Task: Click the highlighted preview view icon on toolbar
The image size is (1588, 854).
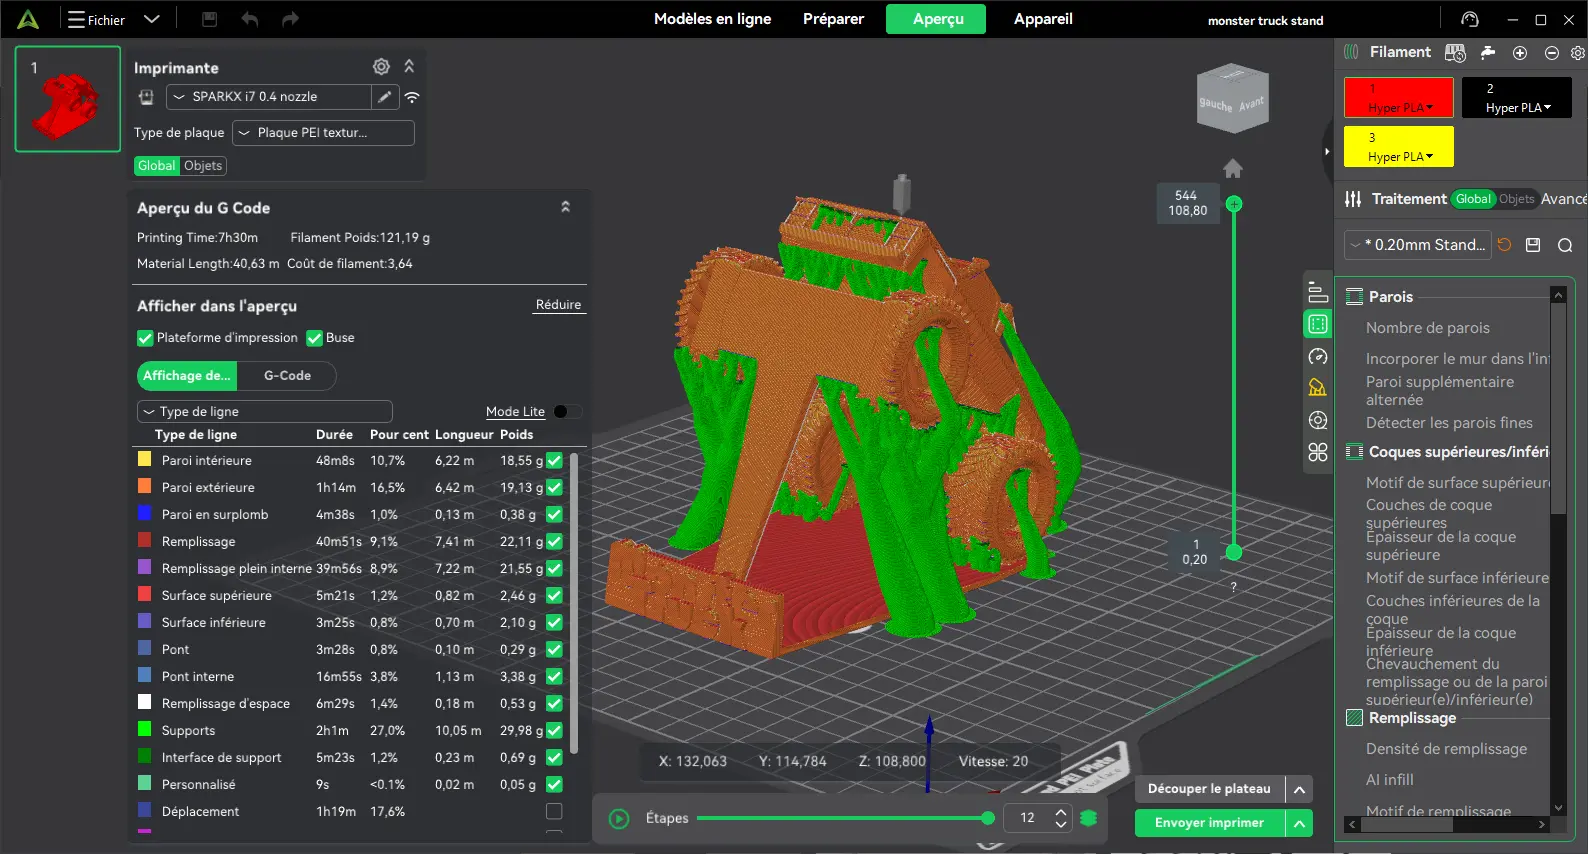Action: 1318,324
